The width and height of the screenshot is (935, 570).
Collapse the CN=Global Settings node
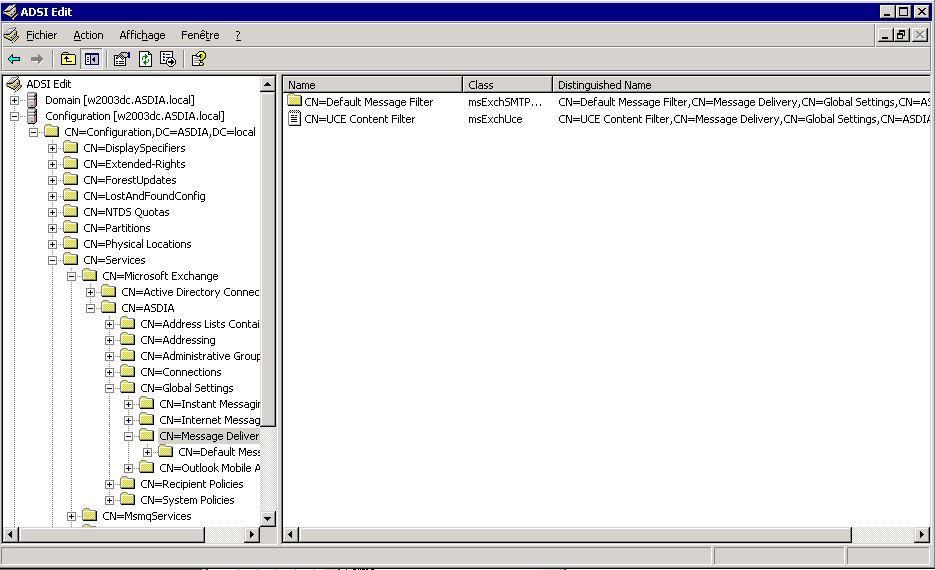[x=110, y=389]
